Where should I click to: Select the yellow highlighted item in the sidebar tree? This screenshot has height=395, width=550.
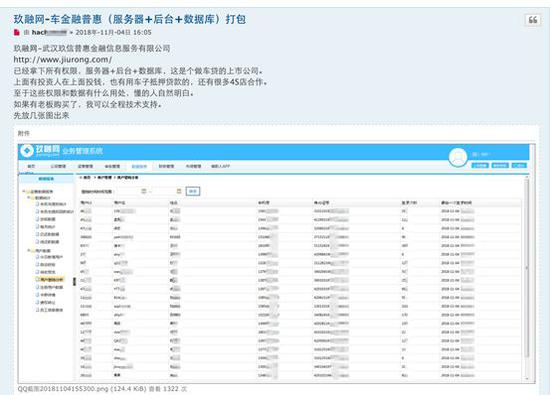point(51,280)
